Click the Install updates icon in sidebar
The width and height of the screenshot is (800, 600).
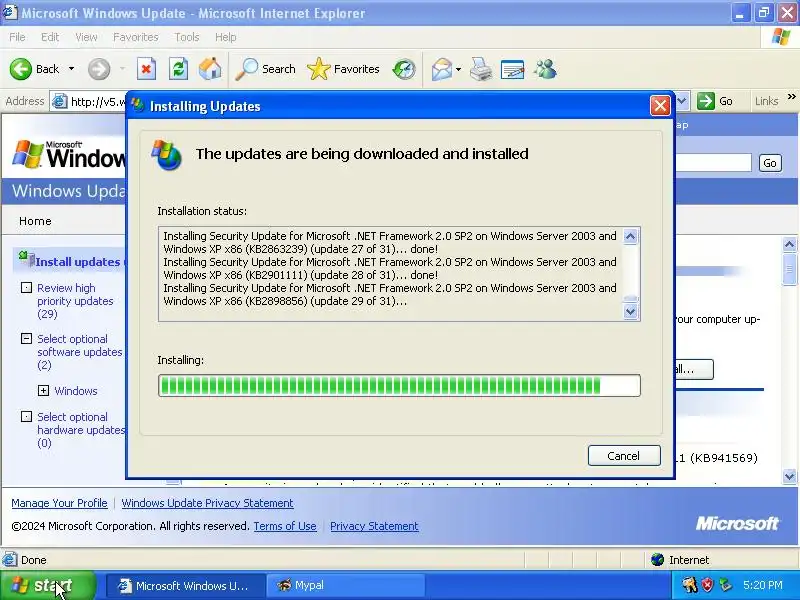pyautogui.click(x=26, y=258)
